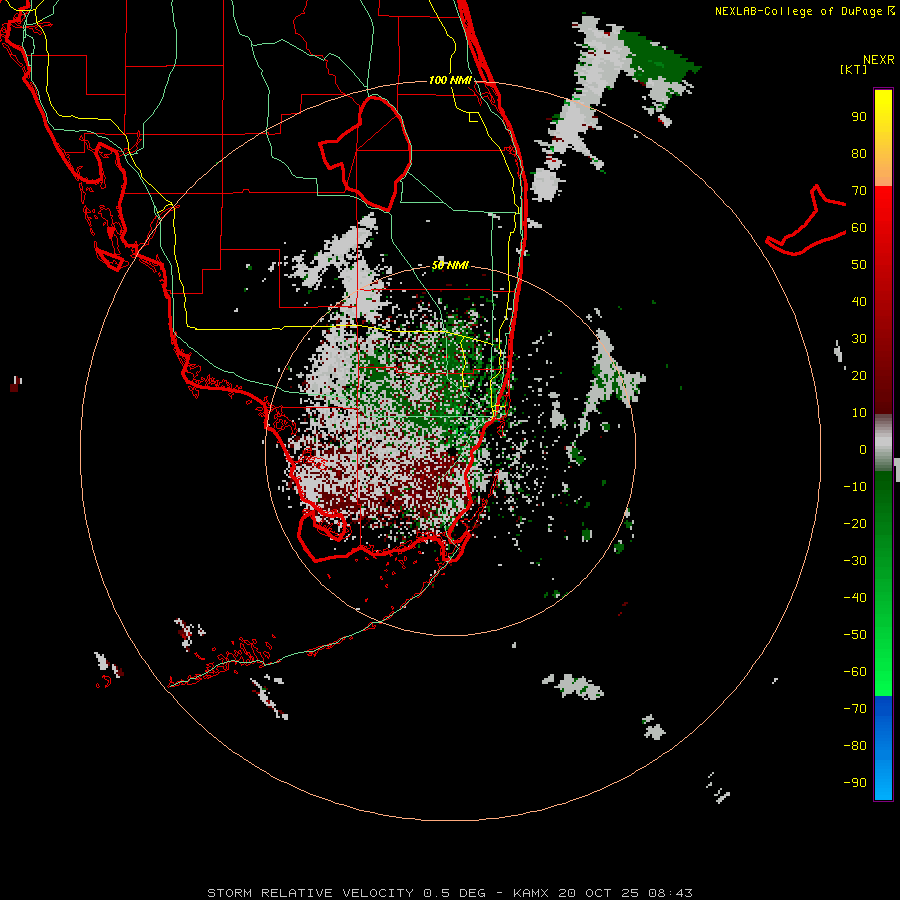Select the -90 value on velocity scale

855,783
